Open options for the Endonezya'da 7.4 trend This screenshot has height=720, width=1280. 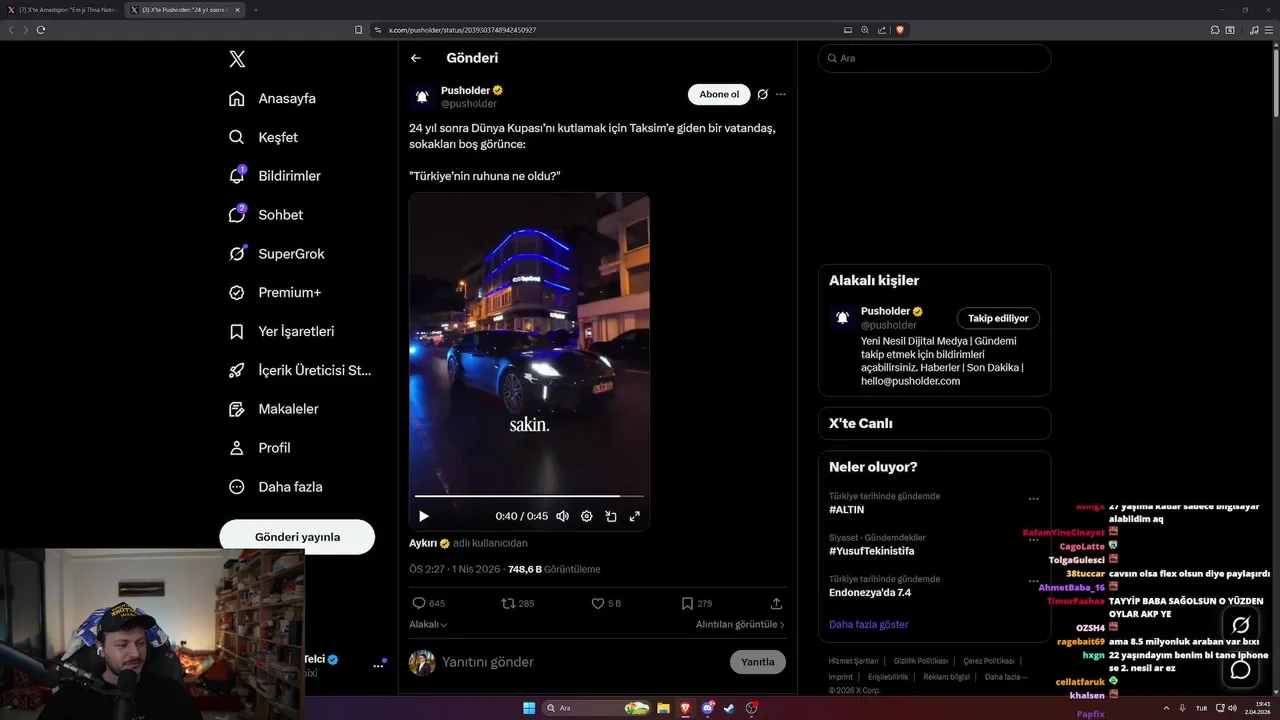[1034, 580]
